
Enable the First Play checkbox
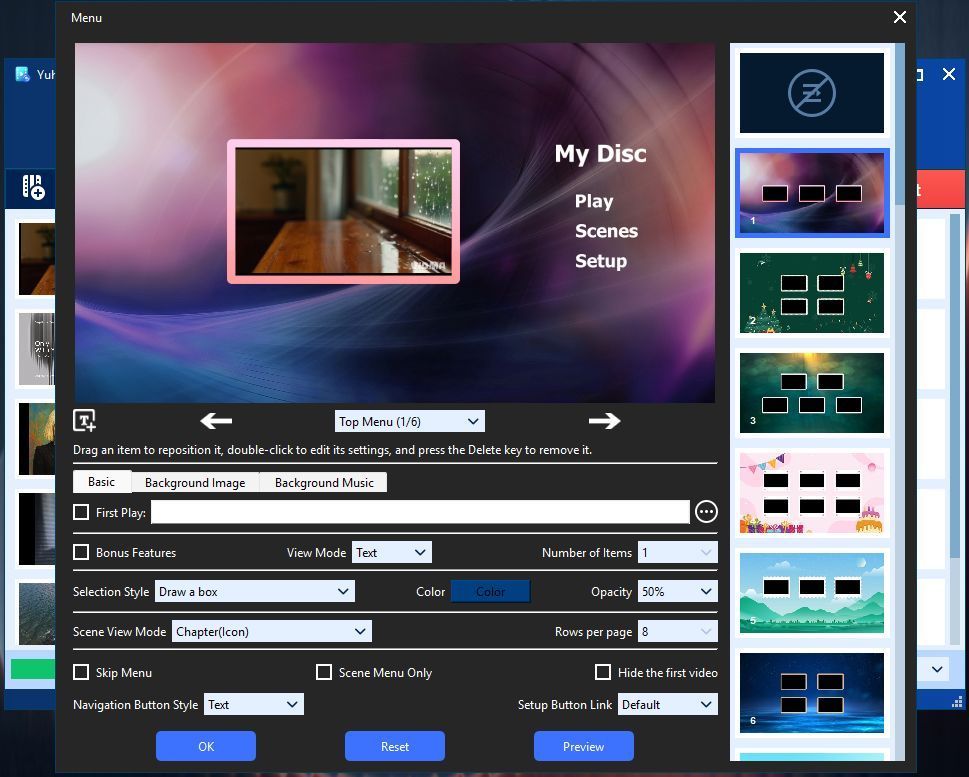[81, 512]
